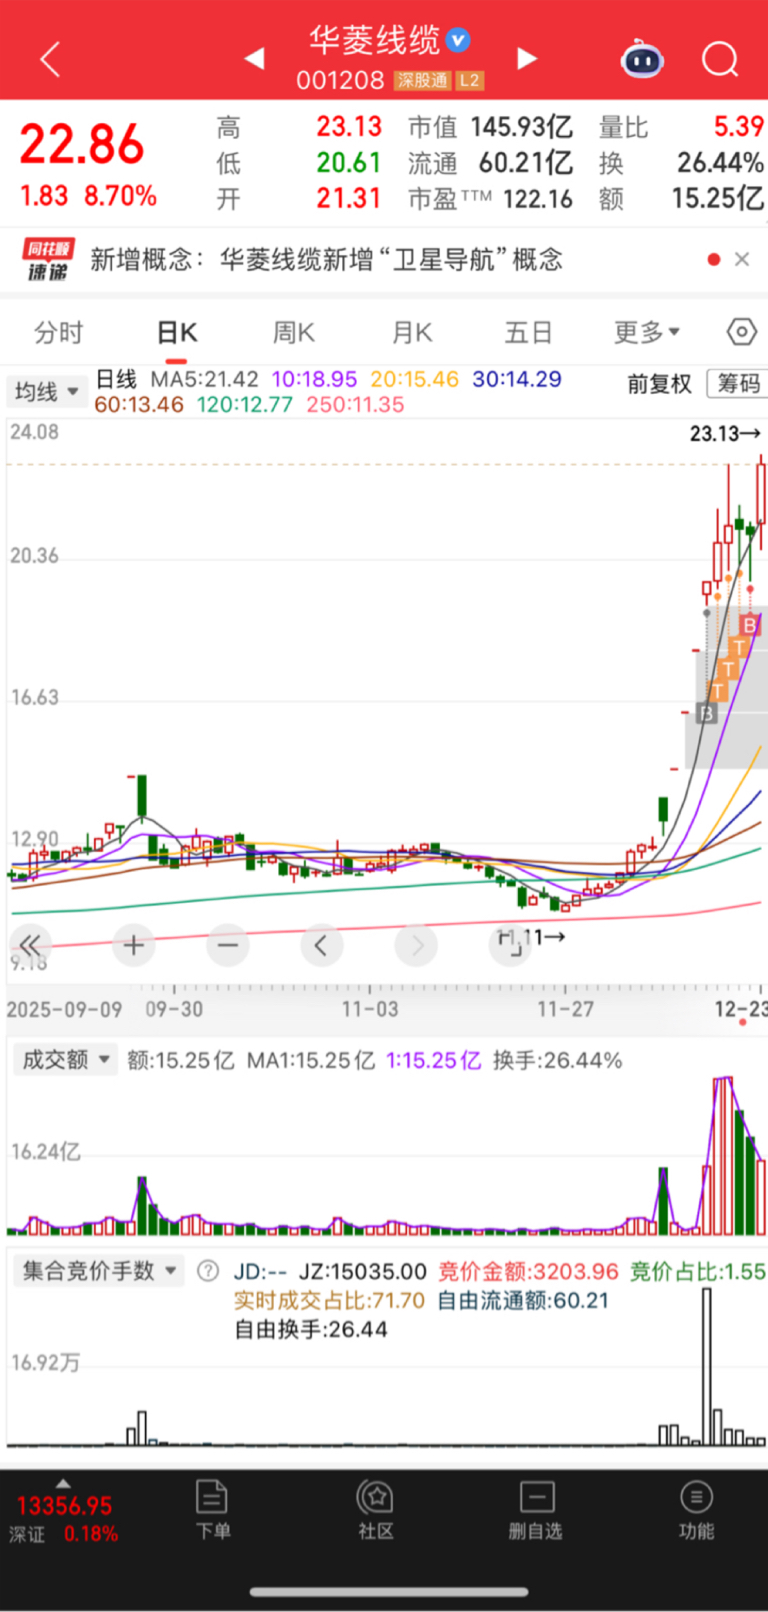Open the 成交额 indicator dropdown
This screenshot has height=1612, width=768.
pyautogui.click(x=65, y=1060)
